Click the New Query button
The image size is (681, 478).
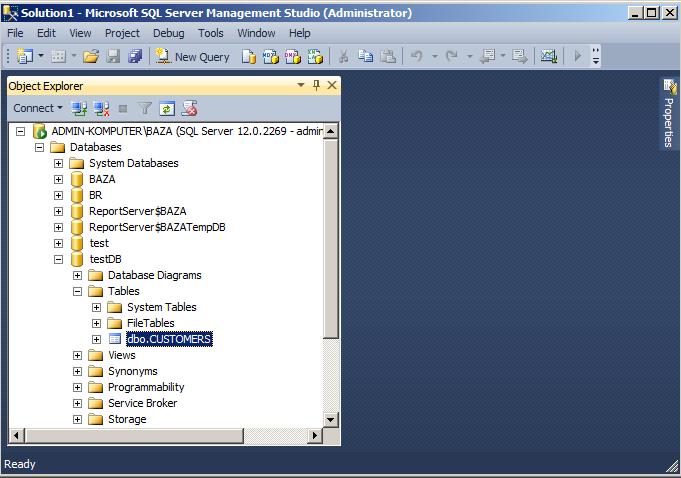[x=192, y=57]
